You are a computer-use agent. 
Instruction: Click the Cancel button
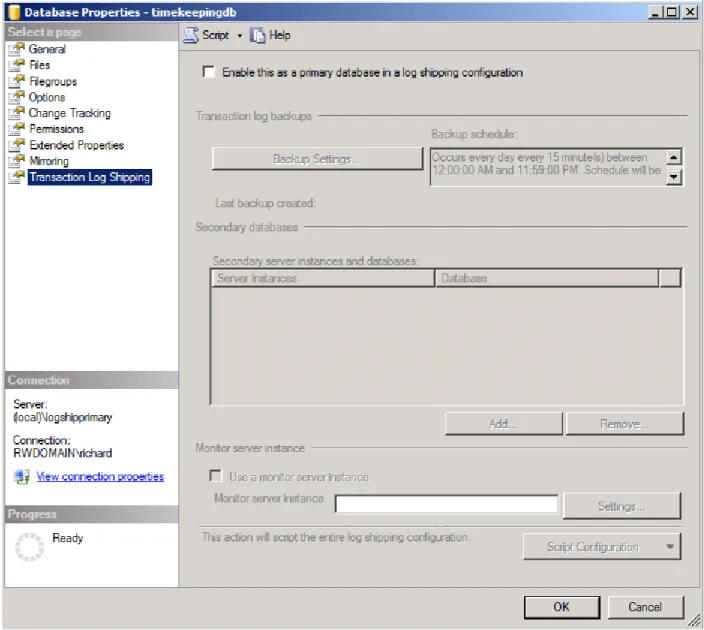(645, 607)
